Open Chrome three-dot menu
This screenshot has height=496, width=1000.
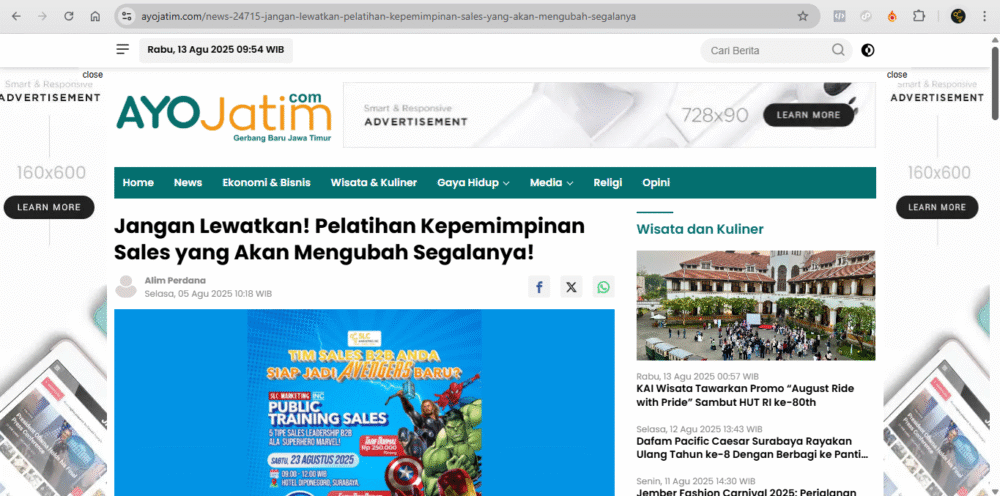[986, 16]
